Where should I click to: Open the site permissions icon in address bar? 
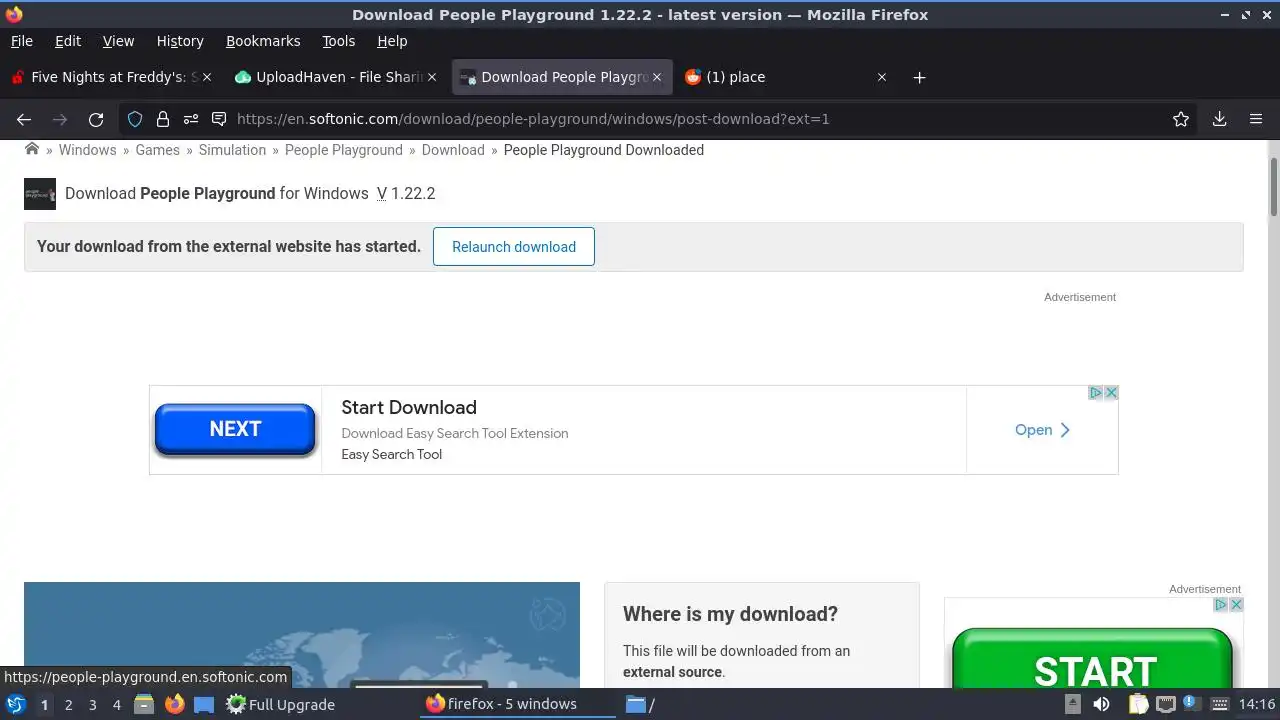click(191, 119)
